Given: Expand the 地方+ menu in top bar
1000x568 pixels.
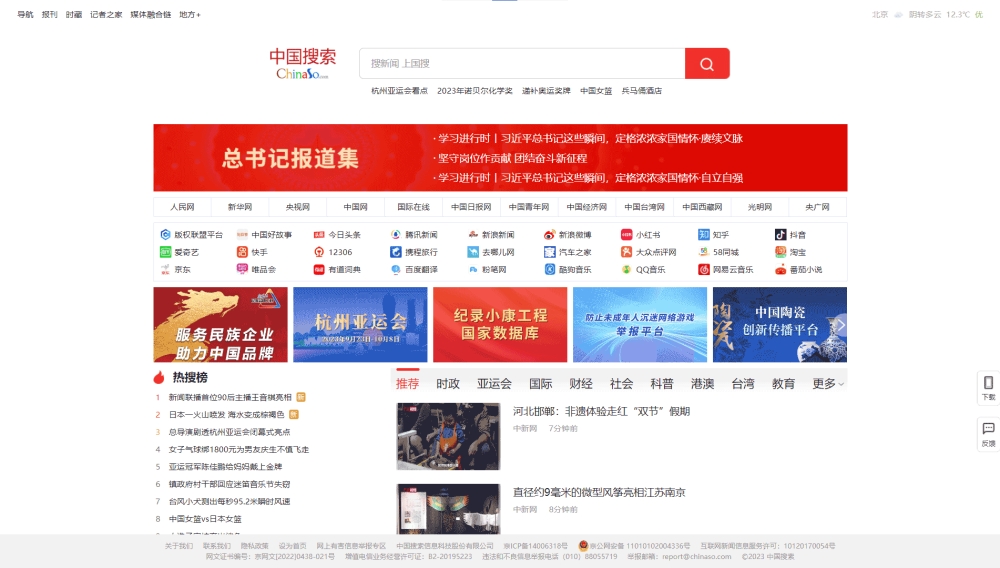Looking at the screenshot, I should click(x=189, y=15).
